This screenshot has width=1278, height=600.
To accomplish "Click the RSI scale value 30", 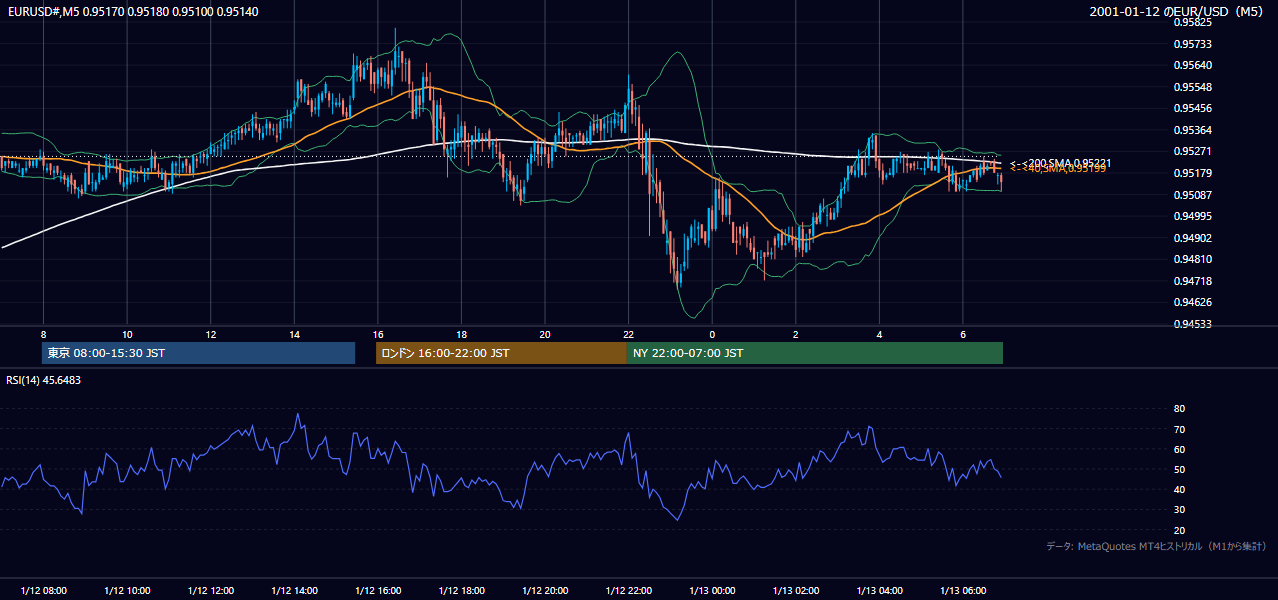I will pyautogui.click(x=1179, y=510).
